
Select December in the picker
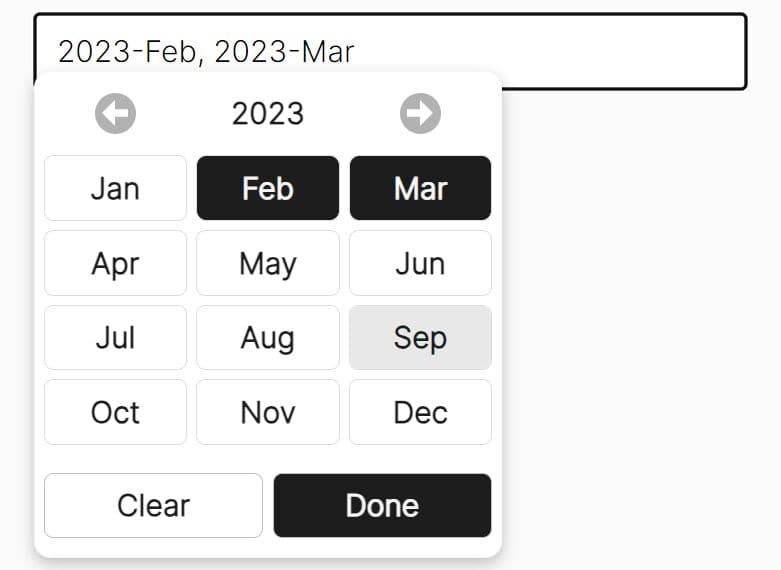[x=420, y=412]
